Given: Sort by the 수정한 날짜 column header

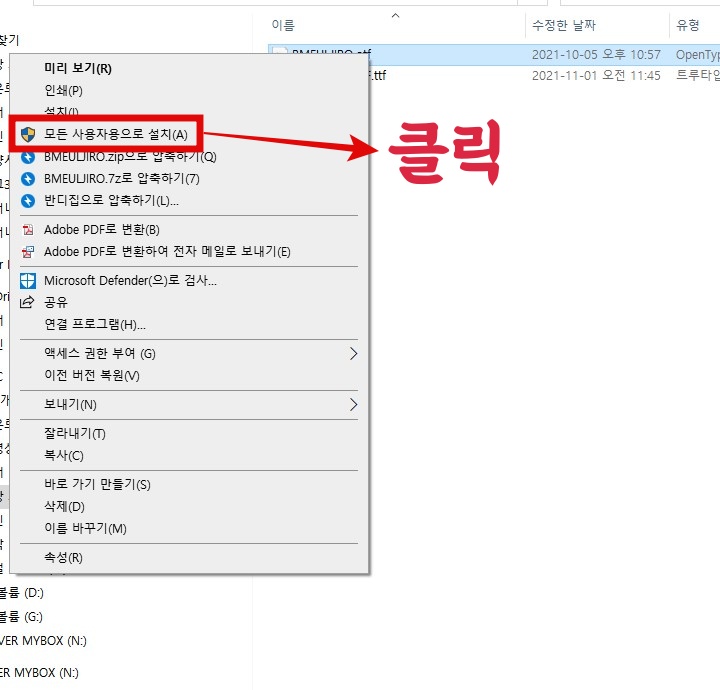Looking at the screenshot, I should point(564,25).
